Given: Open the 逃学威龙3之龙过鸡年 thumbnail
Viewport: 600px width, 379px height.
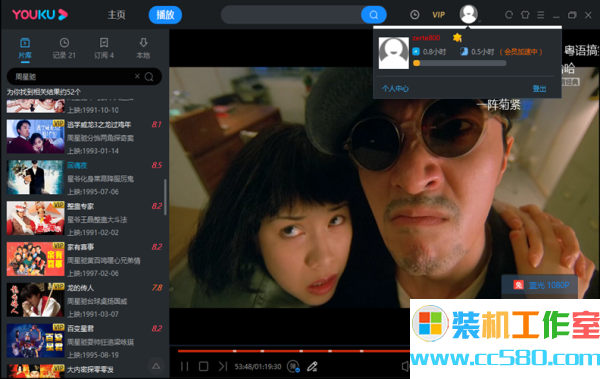Looking at the screenshot, I should point(35,136).
